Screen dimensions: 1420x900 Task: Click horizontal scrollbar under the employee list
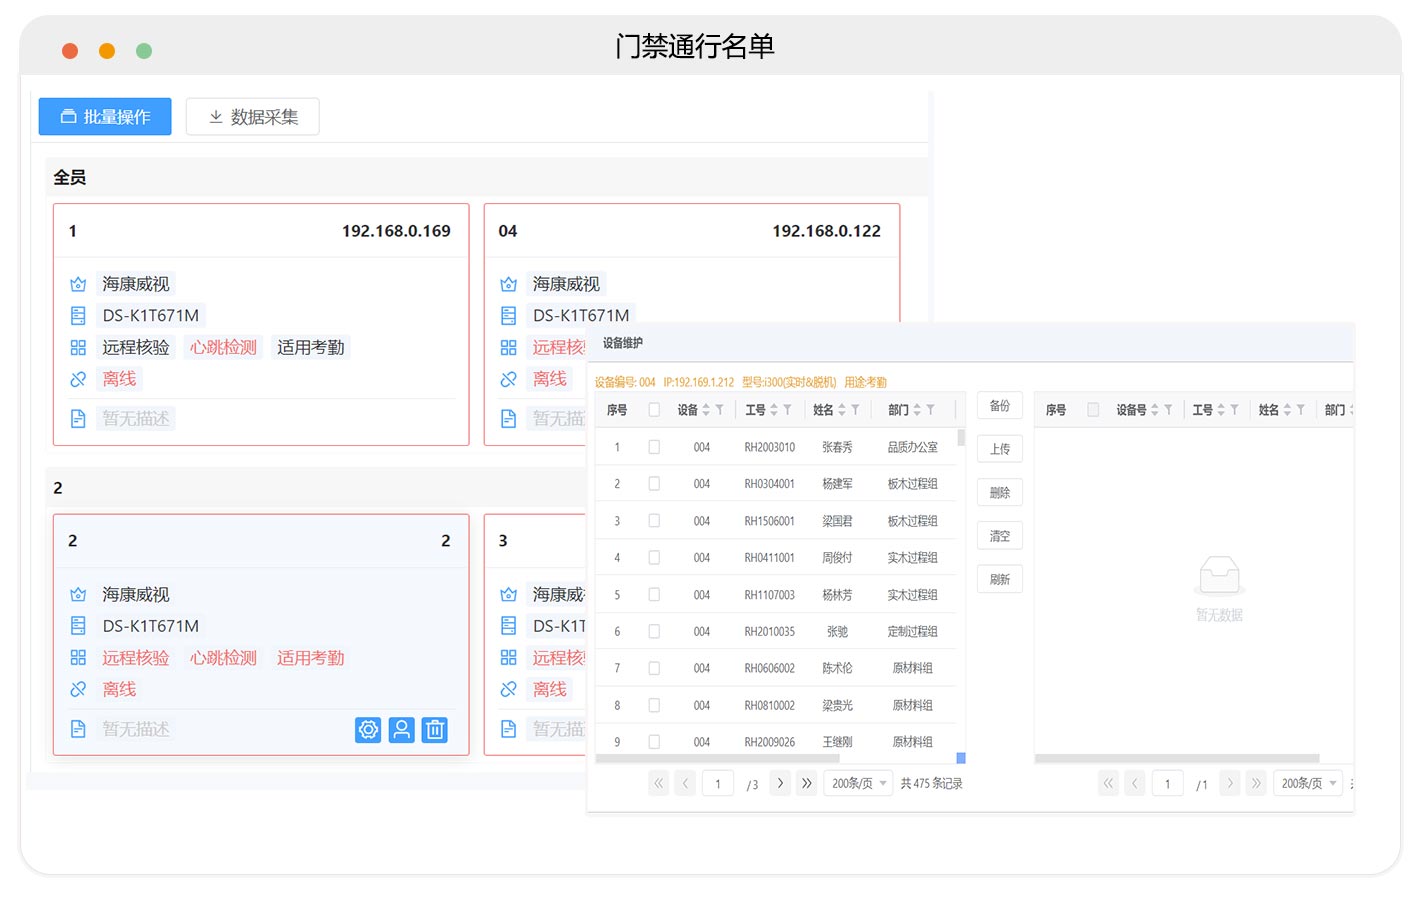718,759
